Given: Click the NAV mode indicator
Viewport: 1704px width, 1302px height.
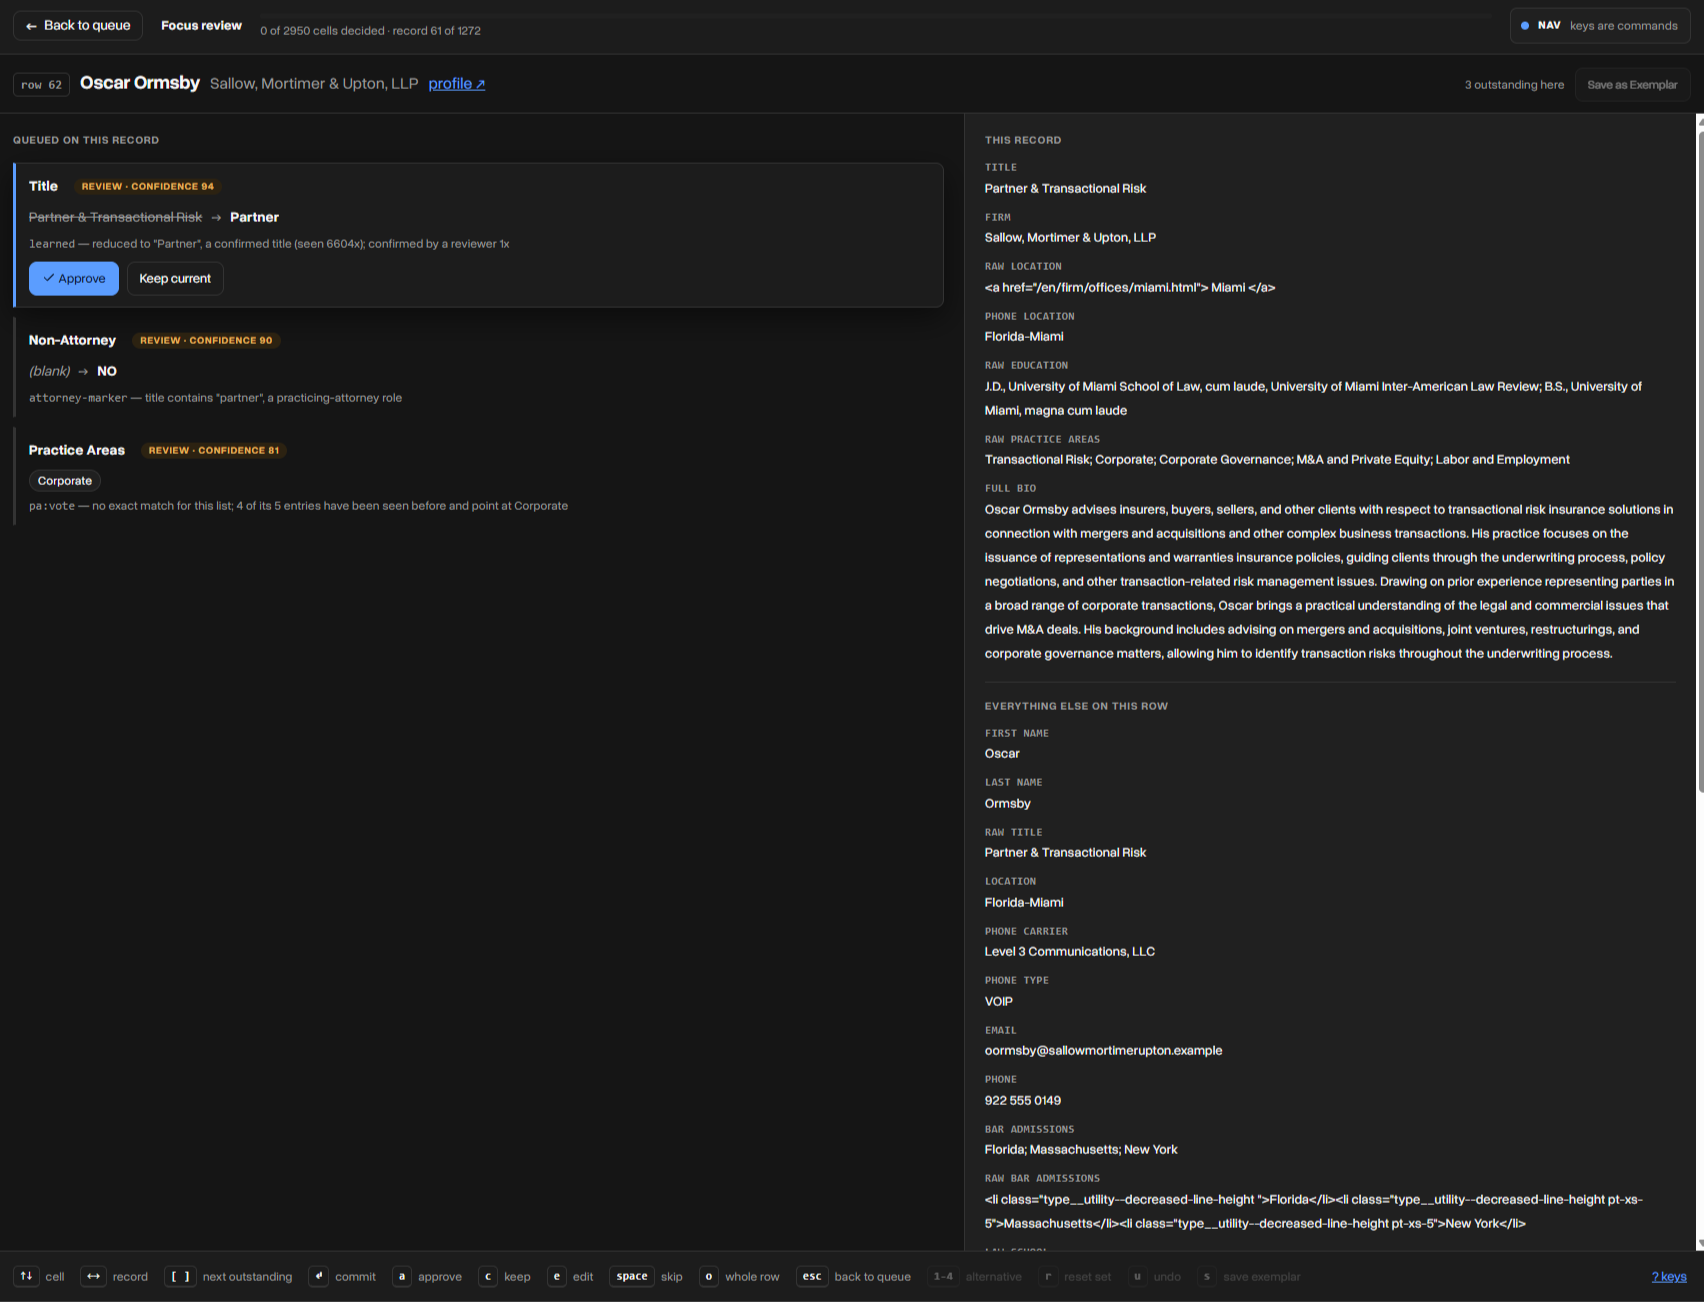Looking at the screenshot, I should click(x=1599, y=26).
